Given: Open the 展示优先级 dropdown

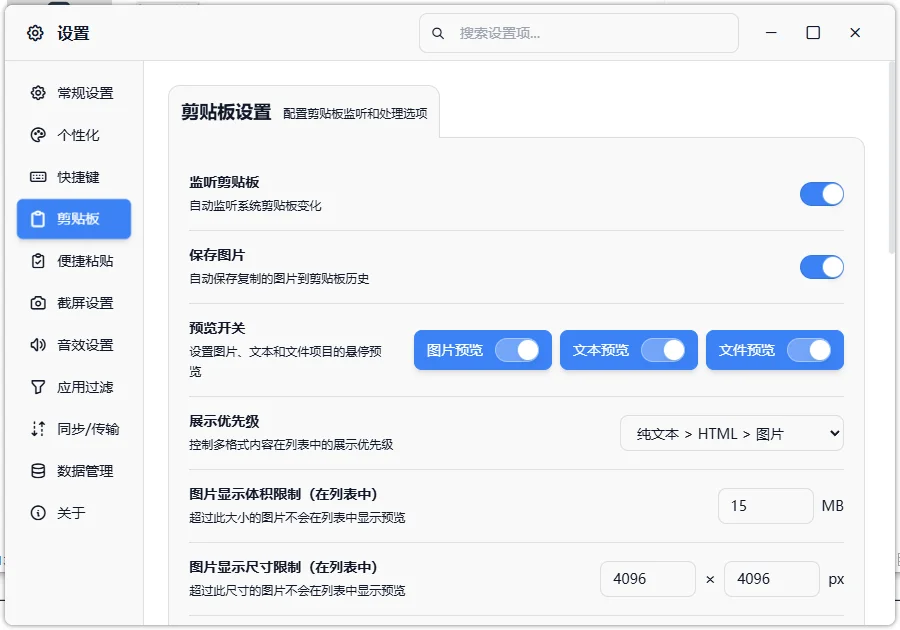Looking at the screenshot, I should 732,433.
